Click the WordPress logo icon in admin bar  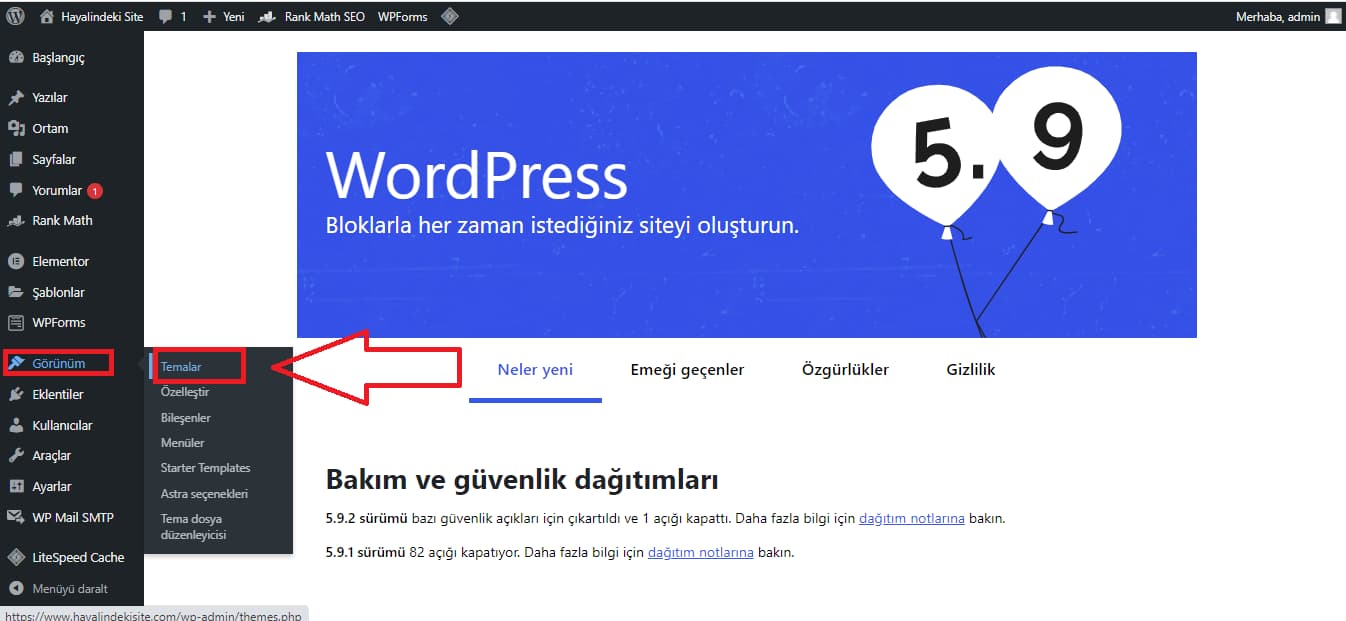(16, 16)
